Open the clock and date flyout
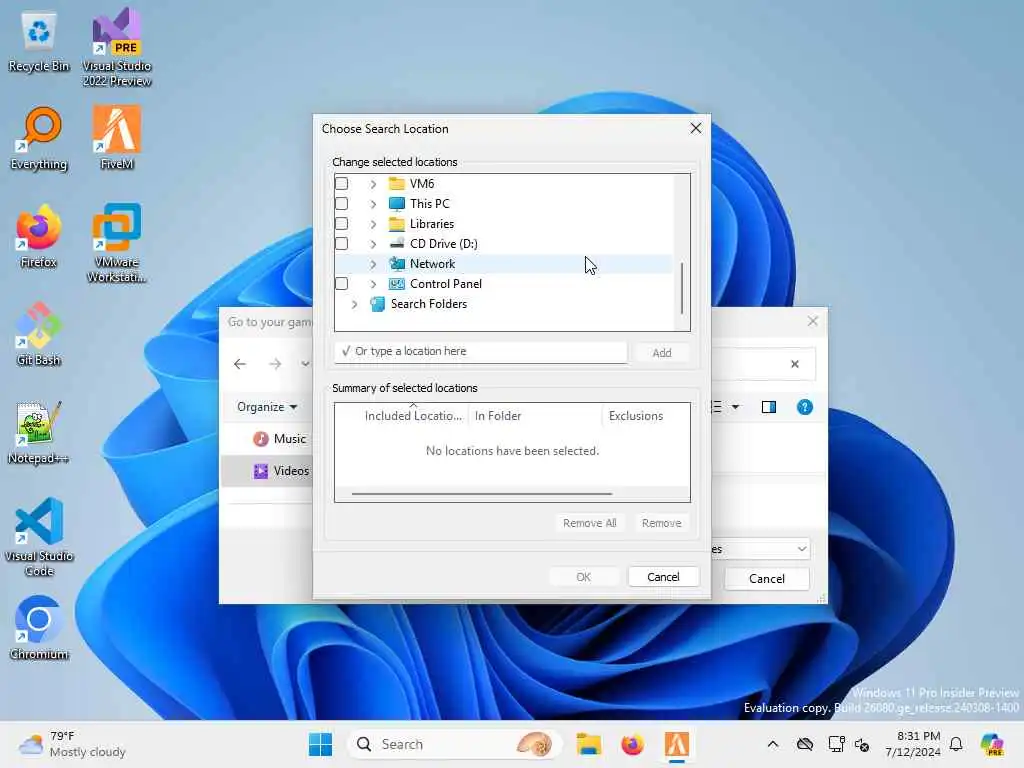This screenshot has height=768, width=1024. pyautogui.click(x=912, y=744)
